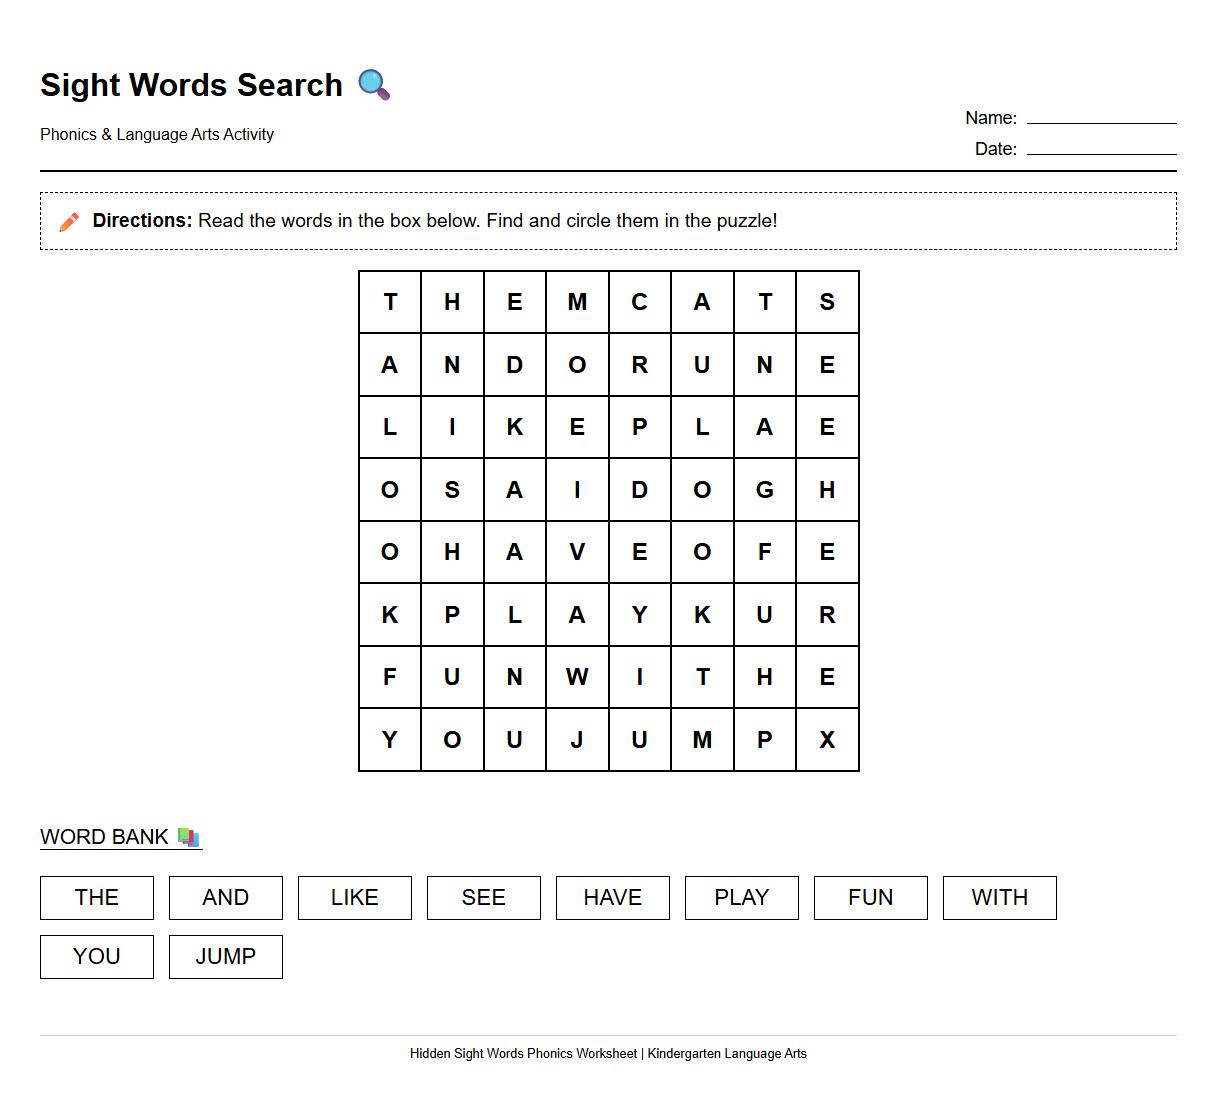Click the Name field line to fill it
This screenshot has height=1101, width=1217.
(1102, 122)
